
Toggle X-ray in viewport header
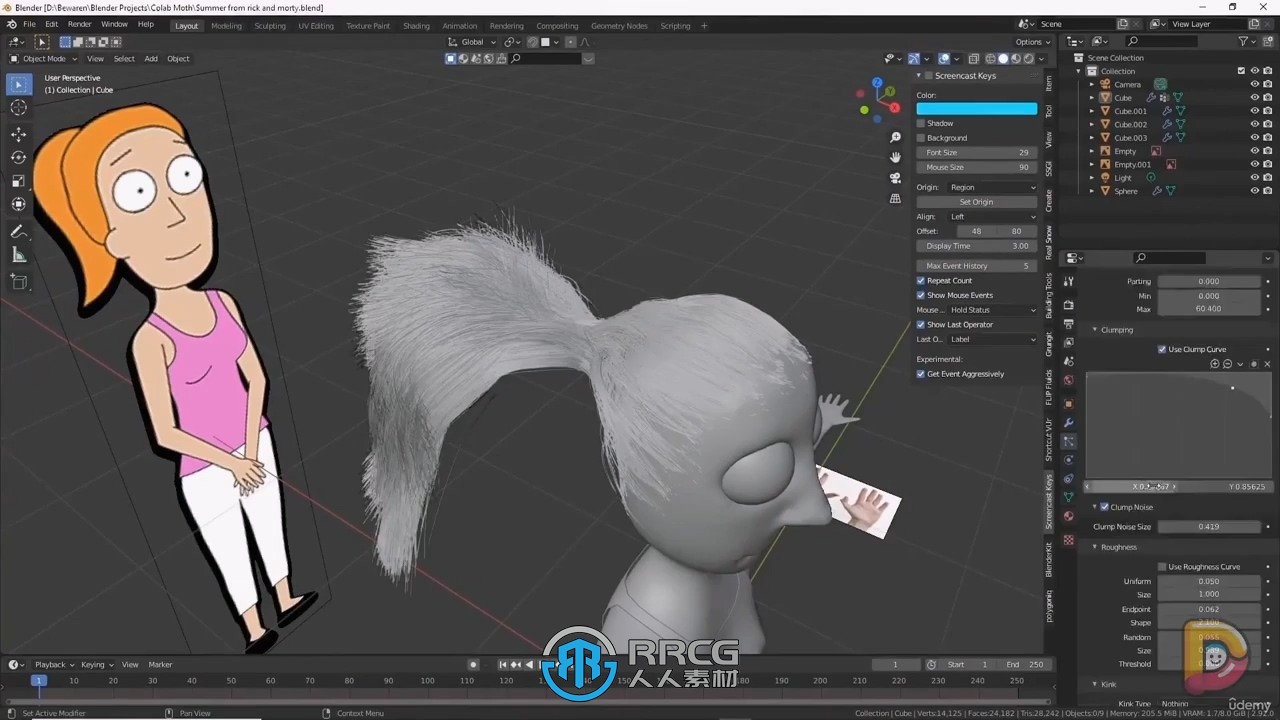pyautogui.click(x=973, y=58)
